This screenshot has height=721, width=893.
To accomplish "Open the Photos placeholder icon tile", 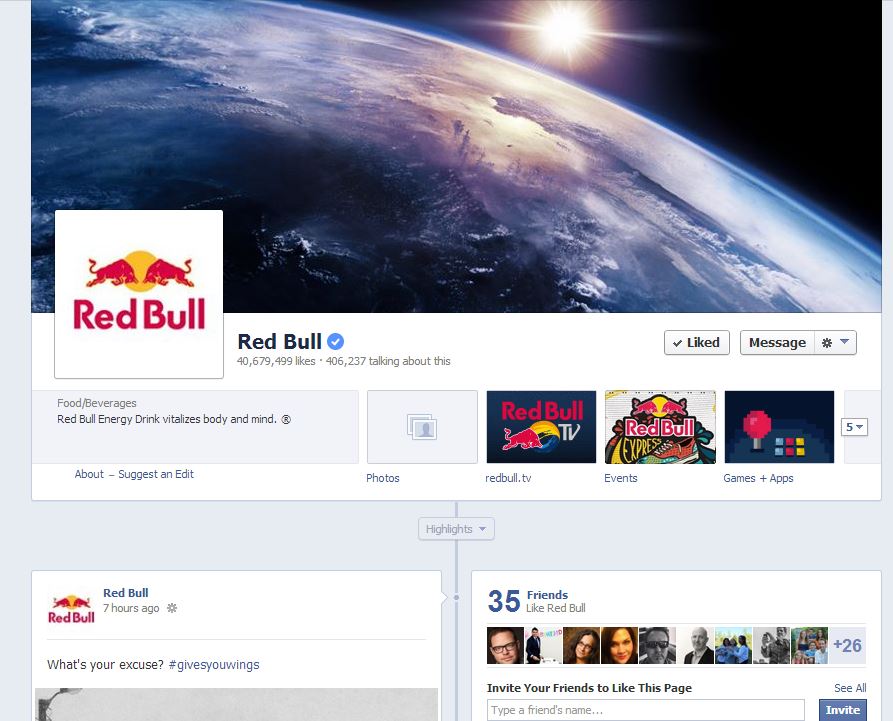I will pos(422,427).
